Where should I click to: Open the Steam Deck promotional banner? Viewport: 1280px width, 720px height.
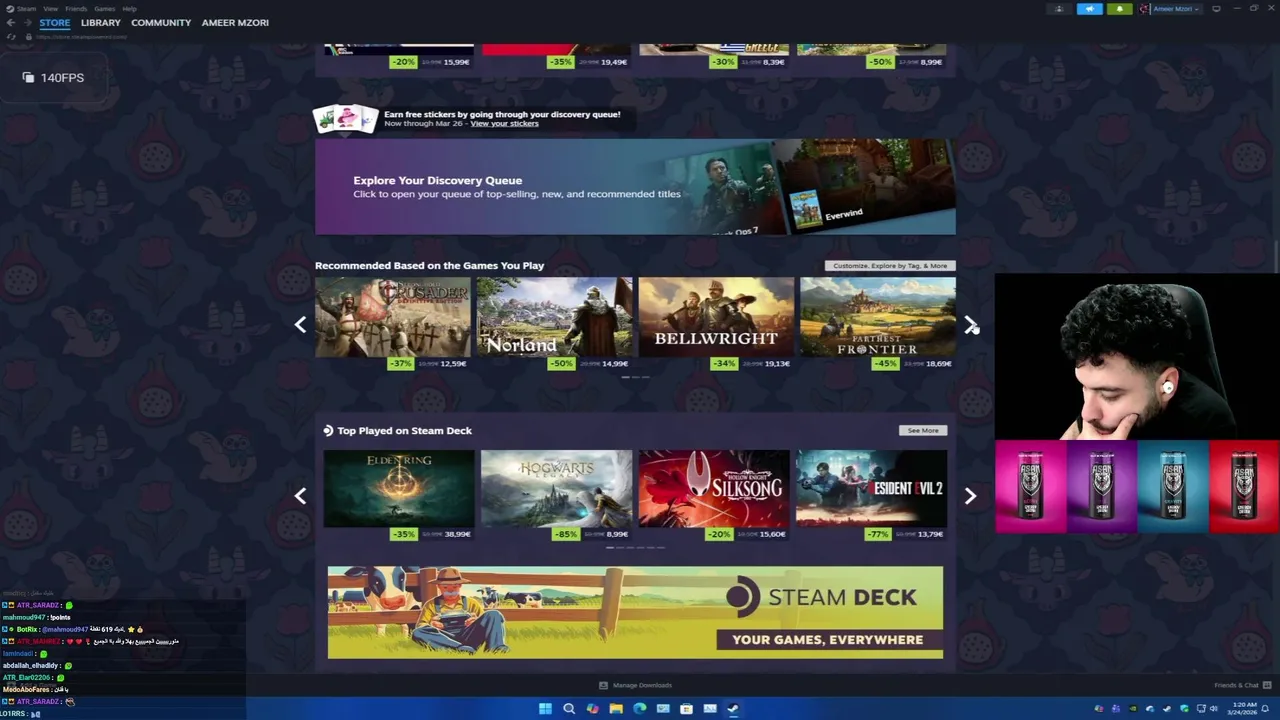(x=635, y=612)
